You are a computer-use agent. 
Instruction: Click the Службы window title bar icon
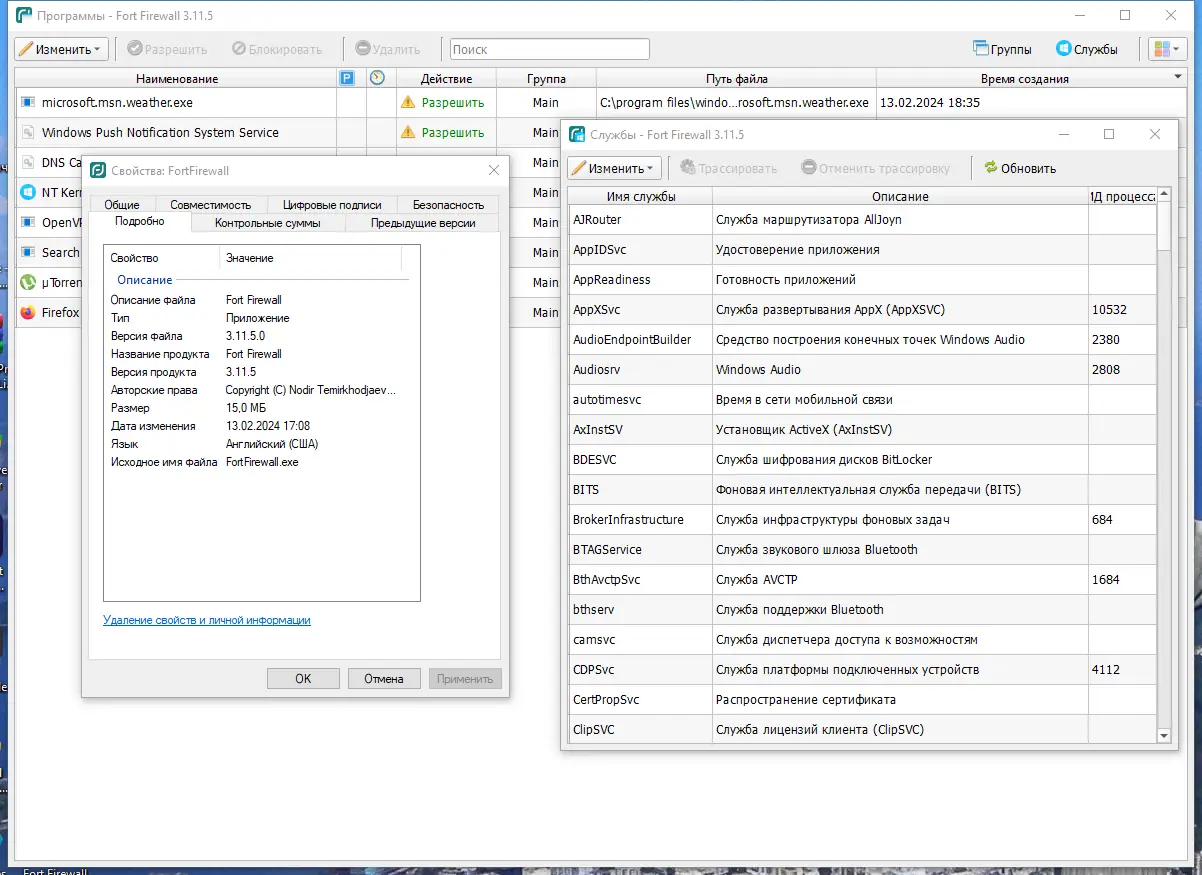click(577, 134)
